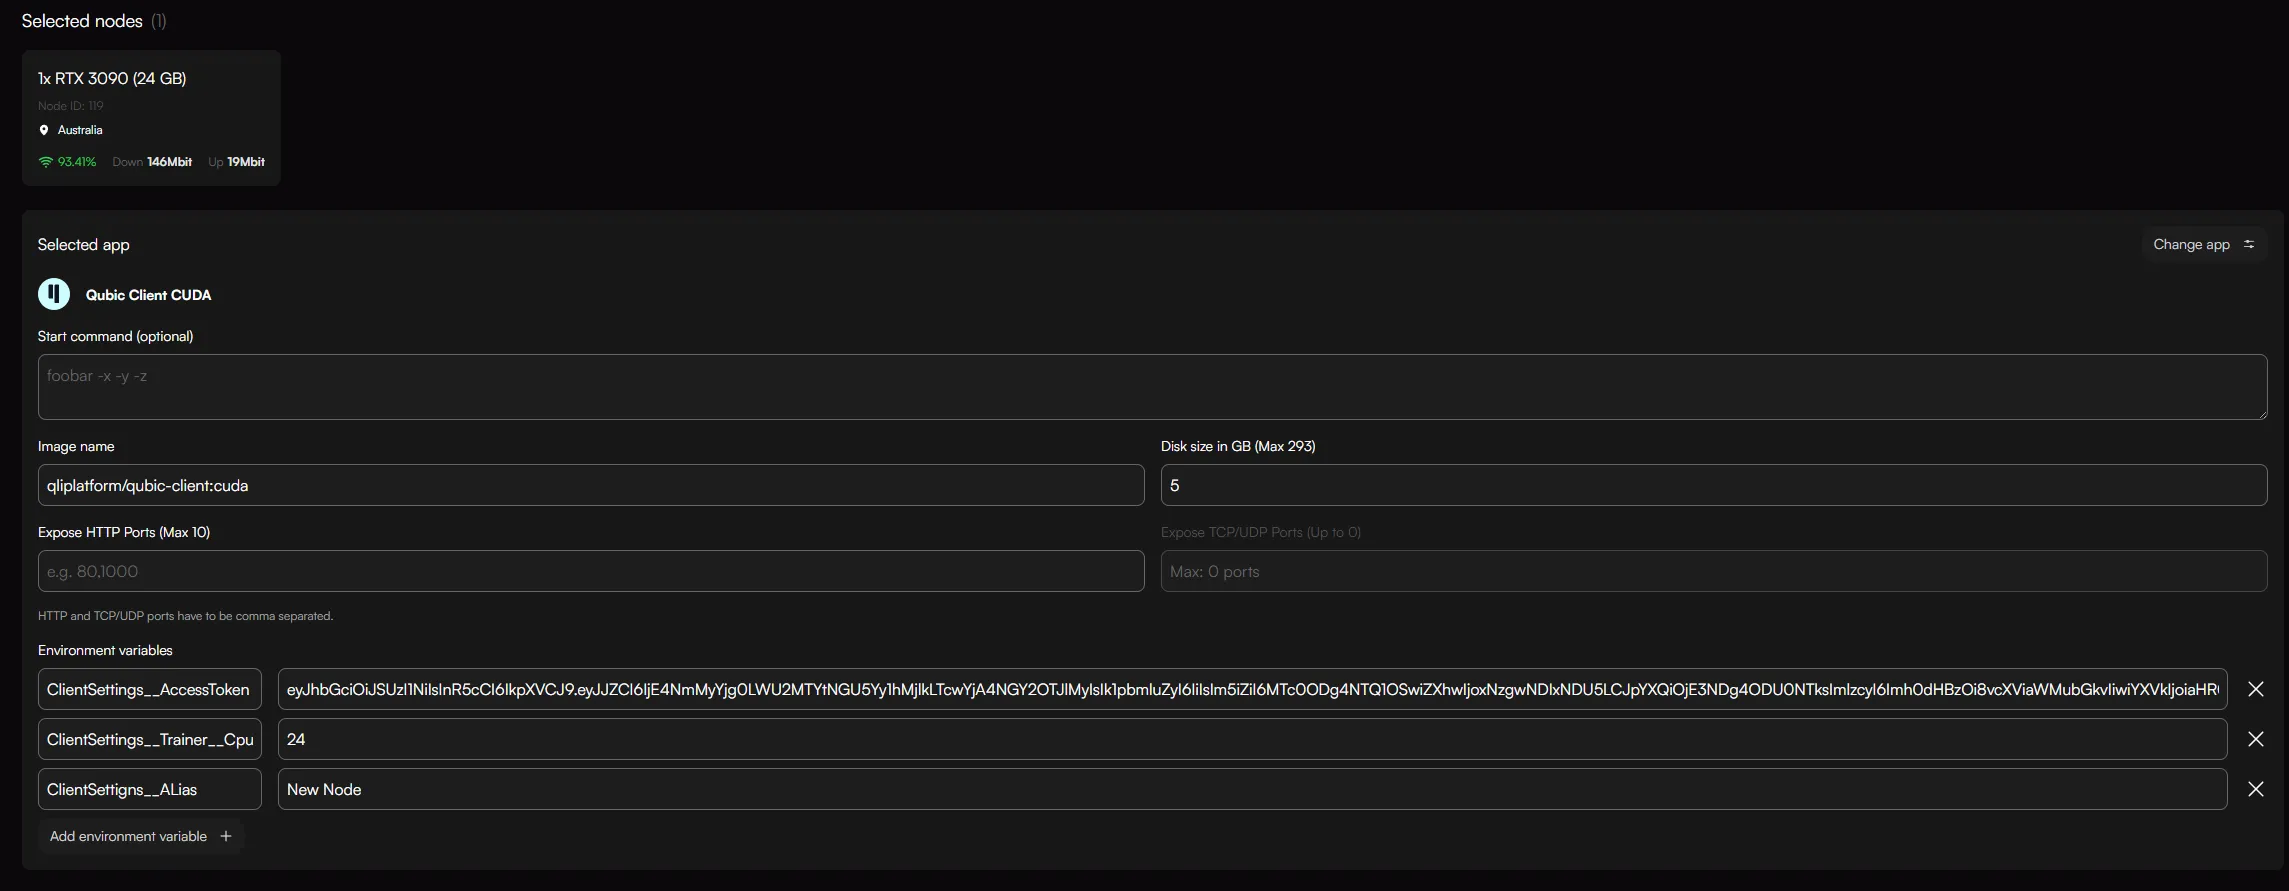Click the plus icon for adding variable
This screenshot has width=2289, height=891.
pyautogui.click(x=226, y=836)
